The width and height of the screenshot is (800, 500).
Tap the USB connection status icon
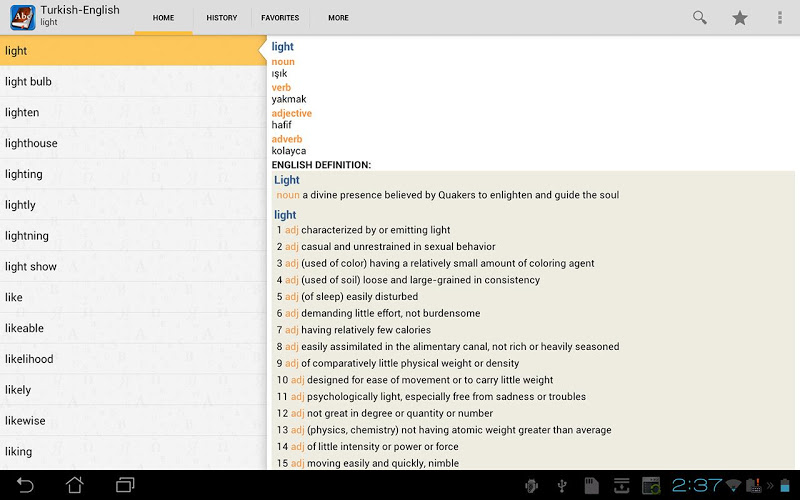(x=562, y=486)
